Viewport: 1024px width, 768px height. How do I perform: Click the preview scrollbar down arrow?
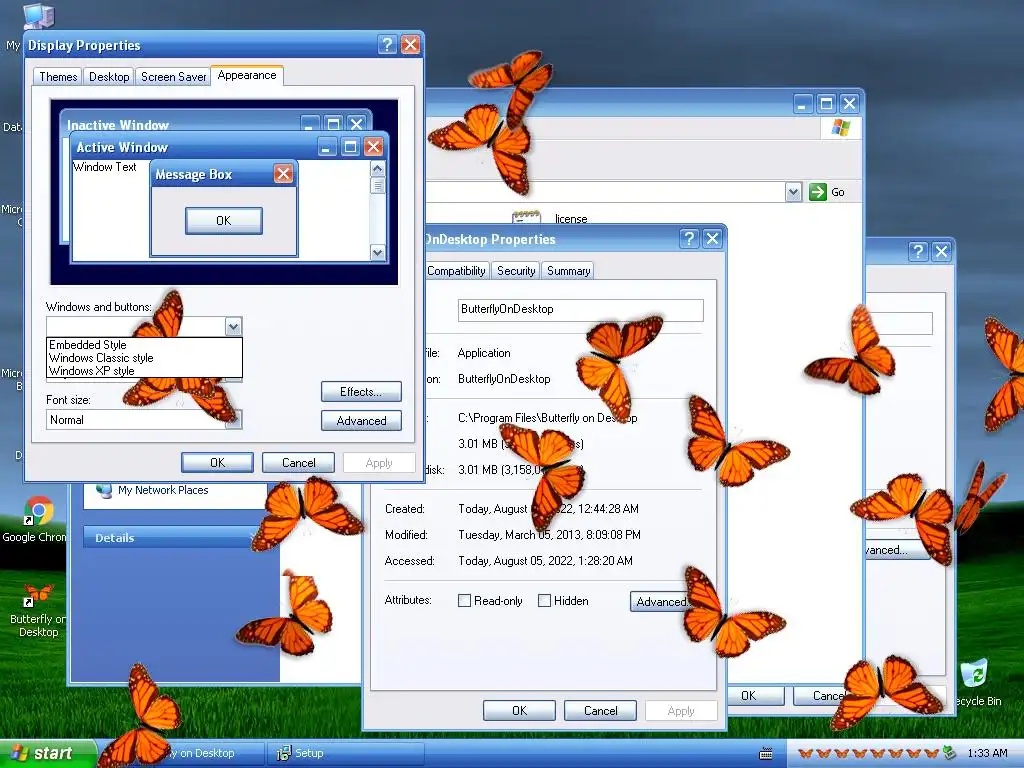377,252
